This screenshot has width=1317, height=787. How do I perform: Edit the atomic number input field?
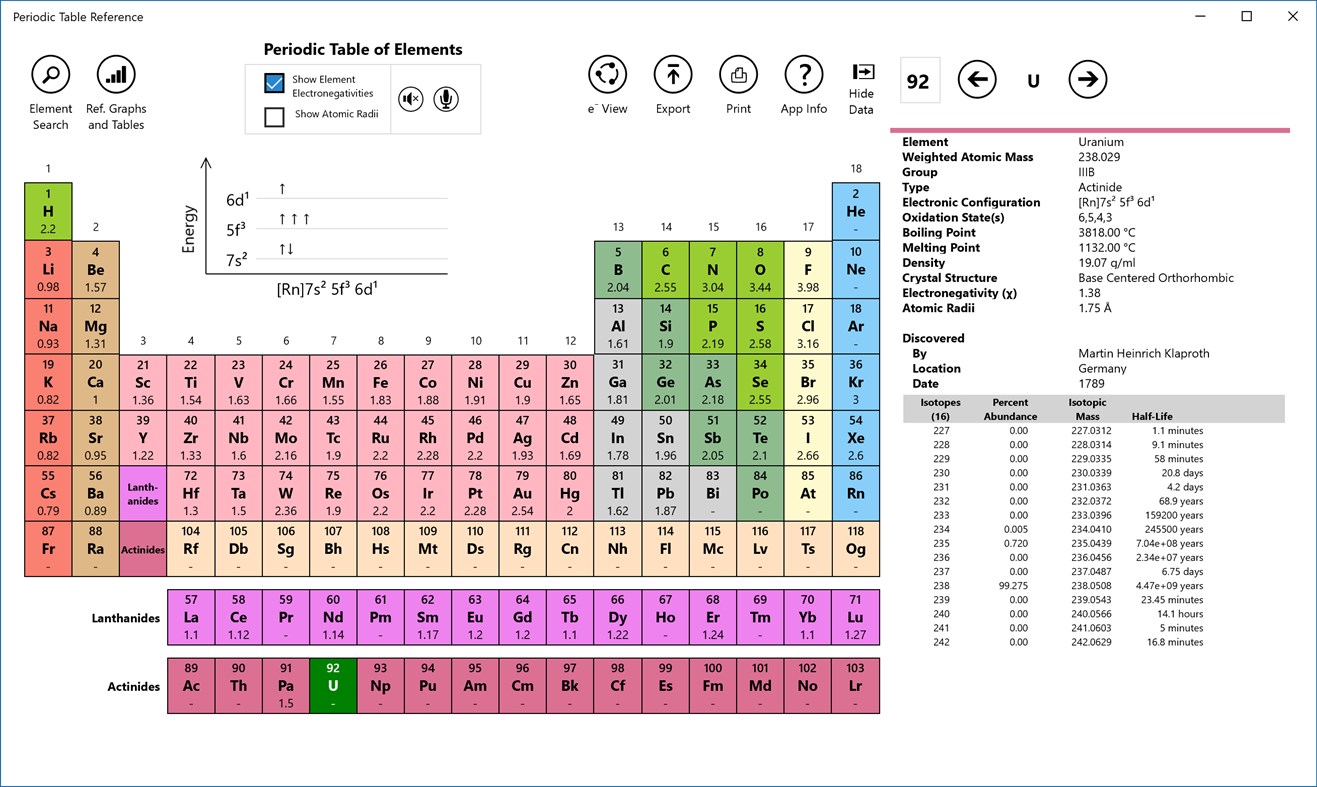coord(919,79)
